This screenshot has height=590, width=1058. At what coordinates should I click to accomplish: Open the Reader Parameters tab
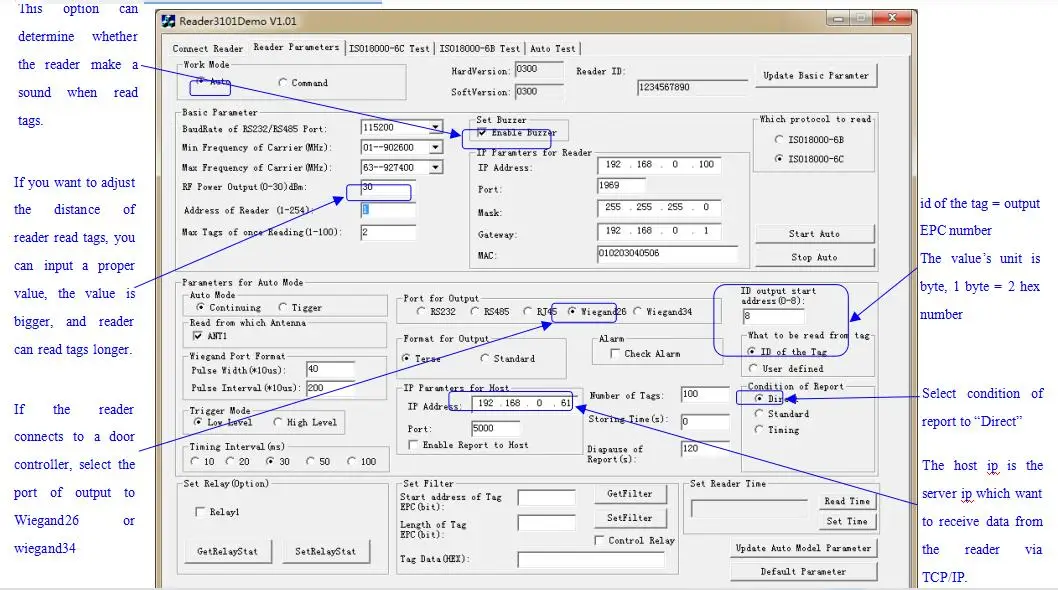coord(296,47)
